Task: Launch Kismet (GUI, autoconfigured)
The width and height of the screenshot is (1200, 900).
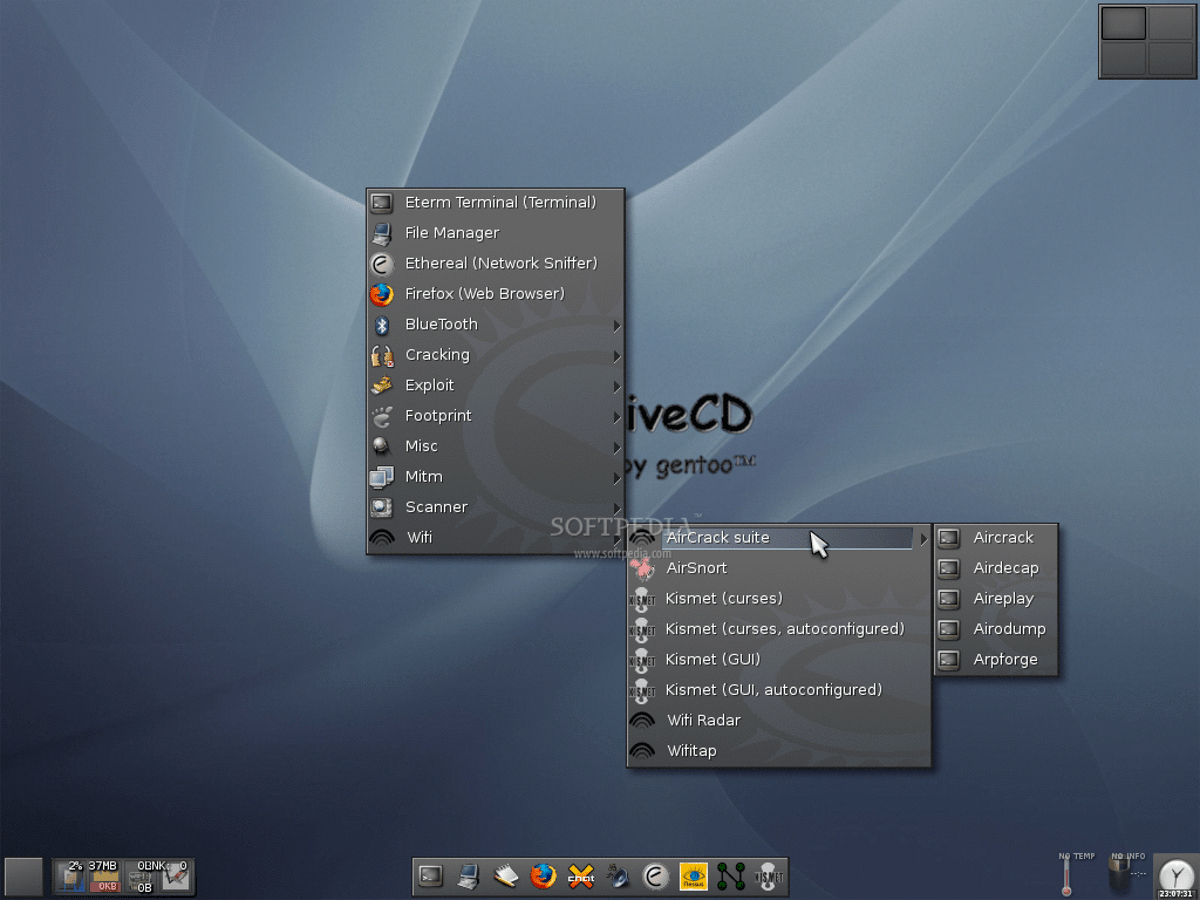Action: pyautogui.click(x=773, y=690)
